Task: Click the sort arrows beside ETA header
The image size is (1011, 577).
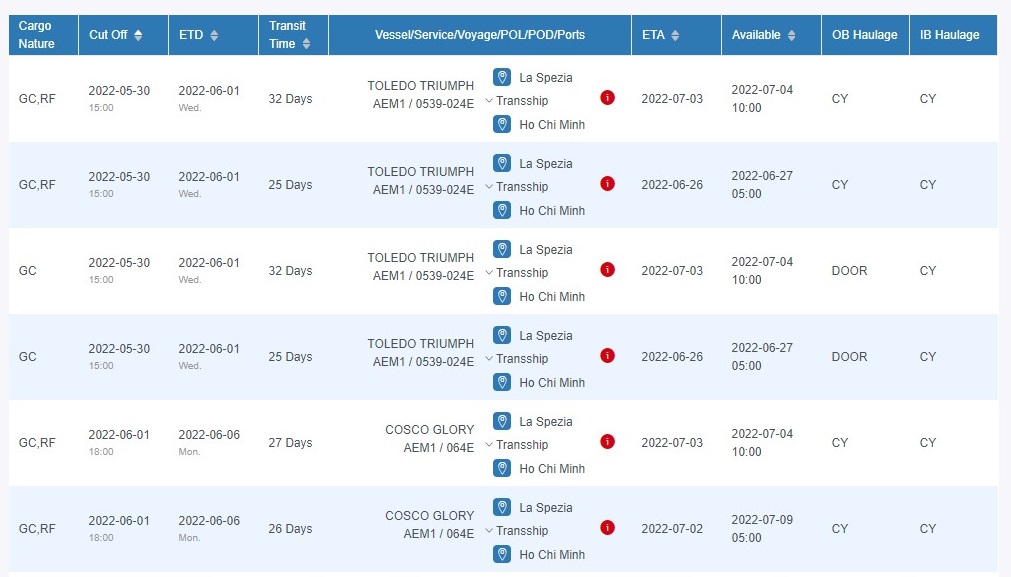Action: [675, 35]
